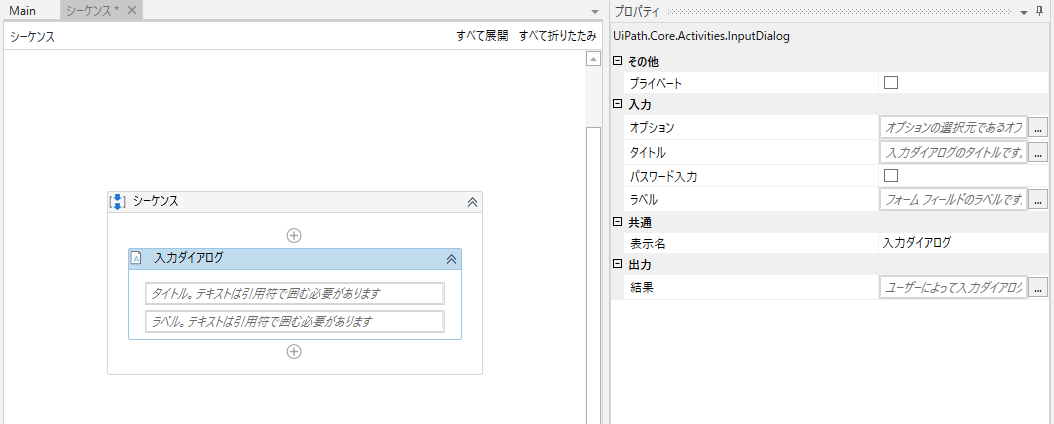Viewport: 1054px width, 424px height.
Task: Collapse the 共通 property section
Action: [x=618, y=222]
